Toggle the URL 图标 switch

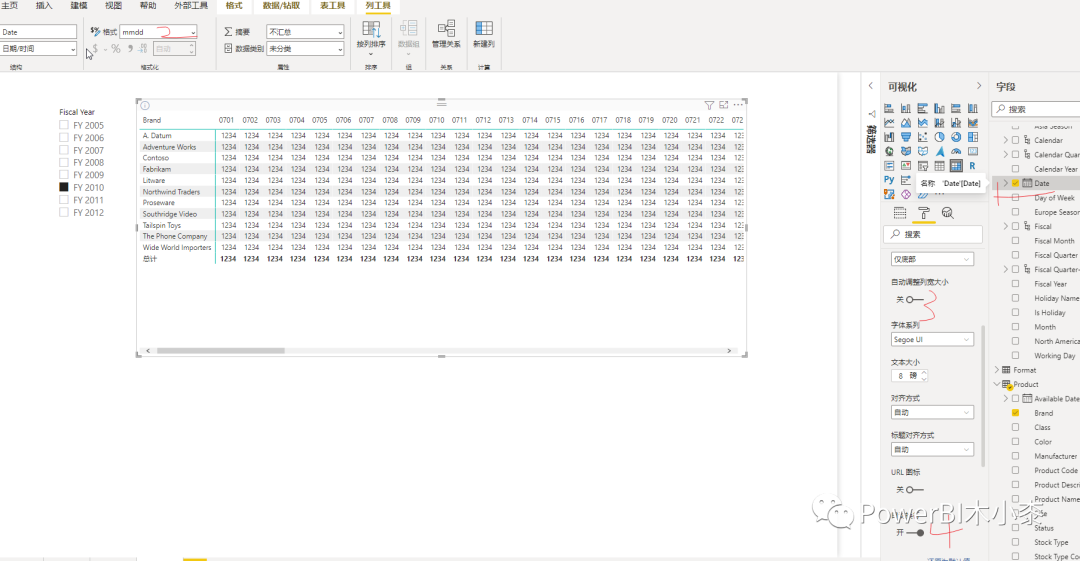[x=915, y=490]
